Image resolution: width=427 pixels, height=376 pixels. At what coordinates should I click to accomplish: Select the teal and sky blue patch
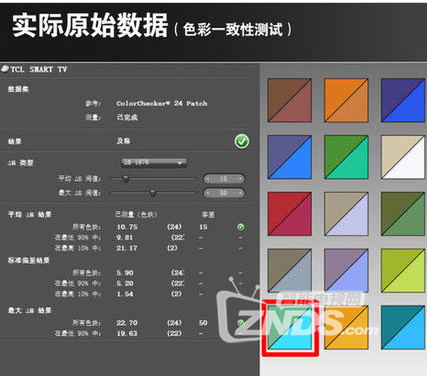403,328
